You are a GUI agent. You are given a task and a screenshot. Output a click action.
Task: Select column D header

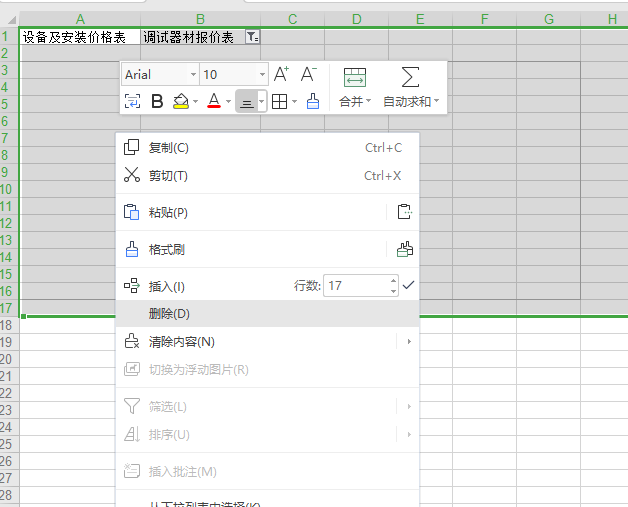pos(356,19)
